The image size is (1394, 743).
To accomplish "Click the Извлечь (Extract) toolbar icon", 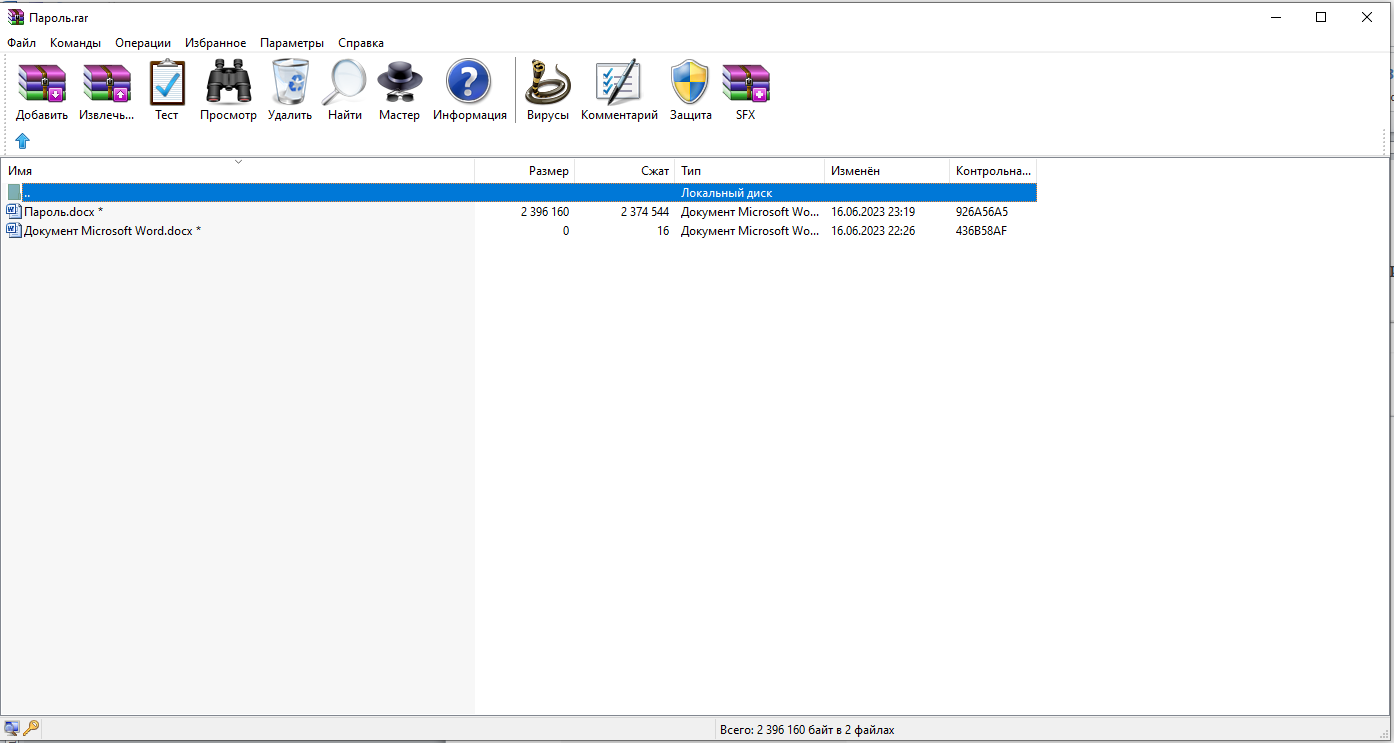I will [x=107, y=84].
